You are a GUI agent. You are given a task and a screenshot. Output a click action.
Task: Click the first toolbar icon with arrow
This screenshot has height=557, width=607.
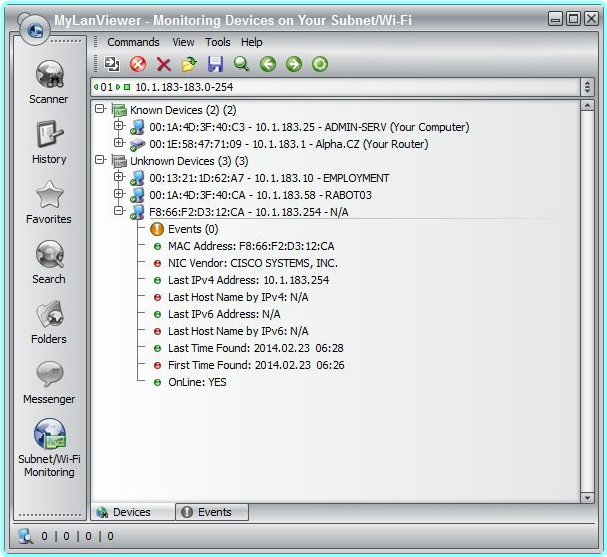112,64
